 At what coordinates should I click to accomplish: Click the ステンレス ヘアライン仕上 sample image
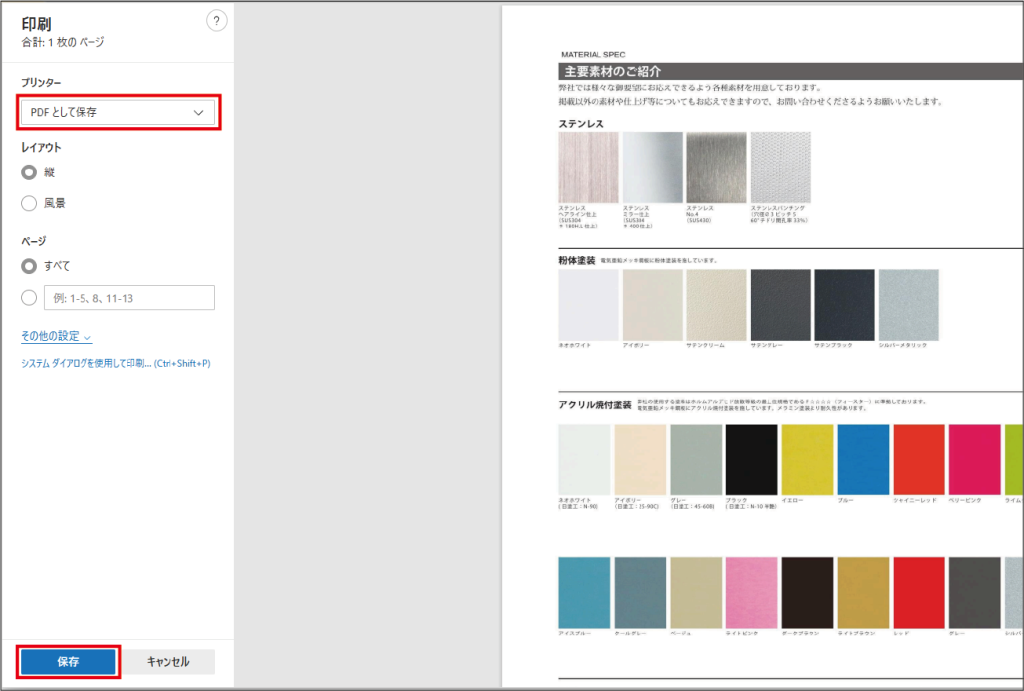[589, 168]
